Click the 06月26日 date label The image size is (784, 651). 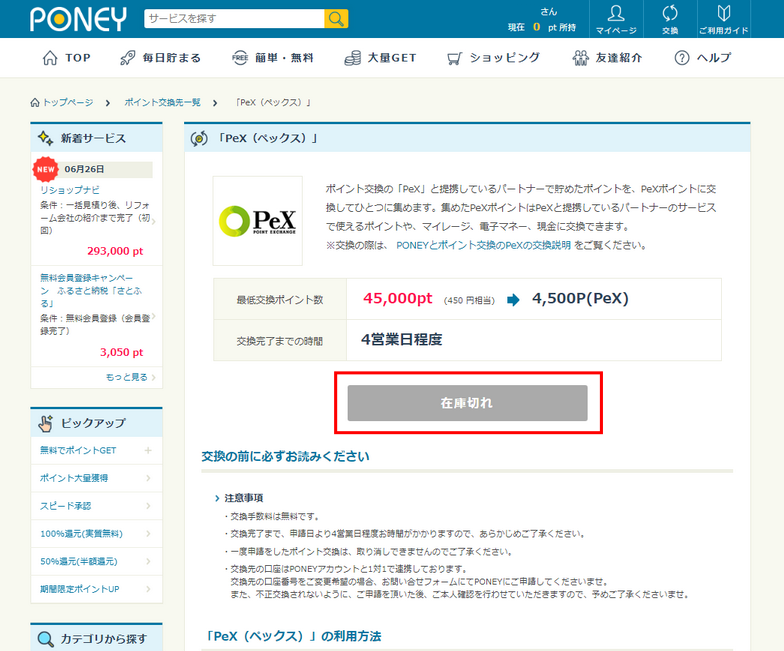coord(84,169)
